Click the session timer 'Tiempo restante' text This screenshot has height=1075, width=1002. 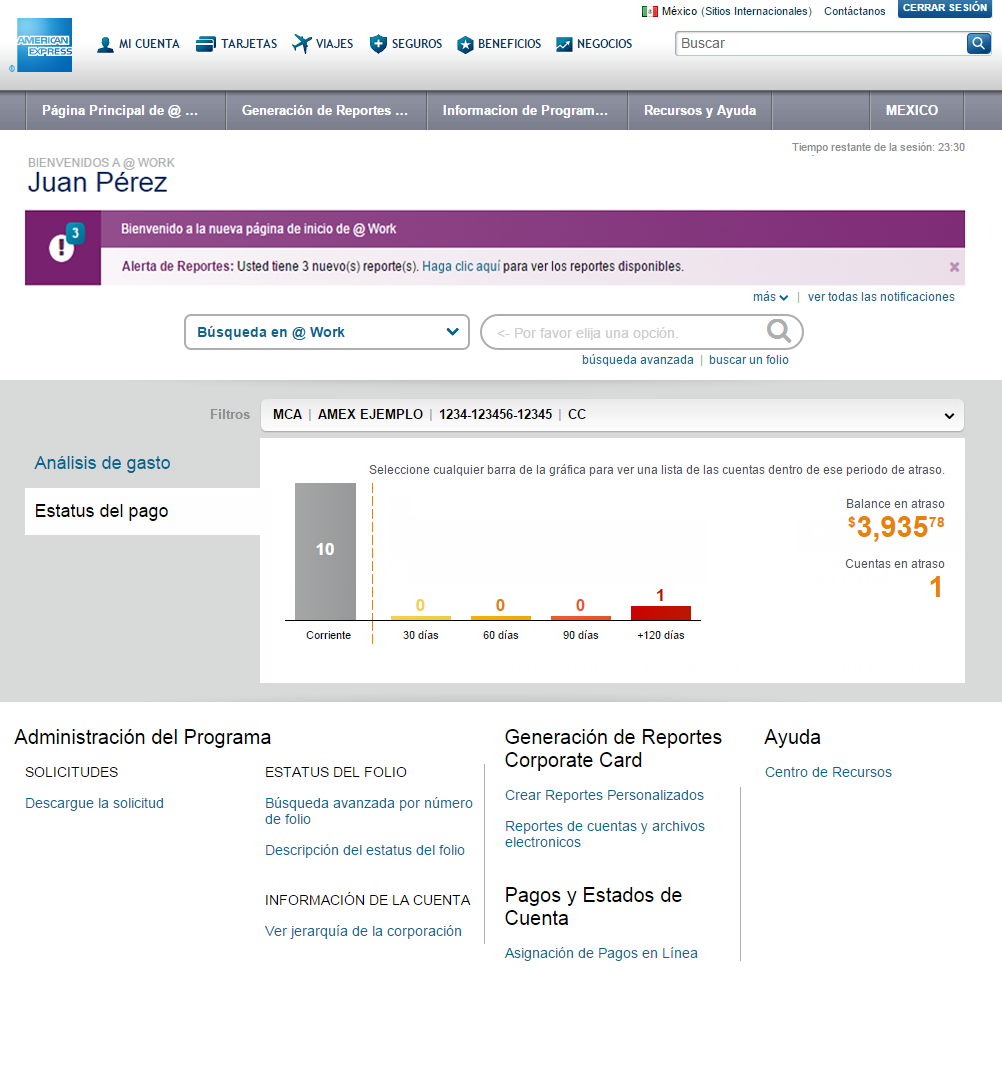878,147
